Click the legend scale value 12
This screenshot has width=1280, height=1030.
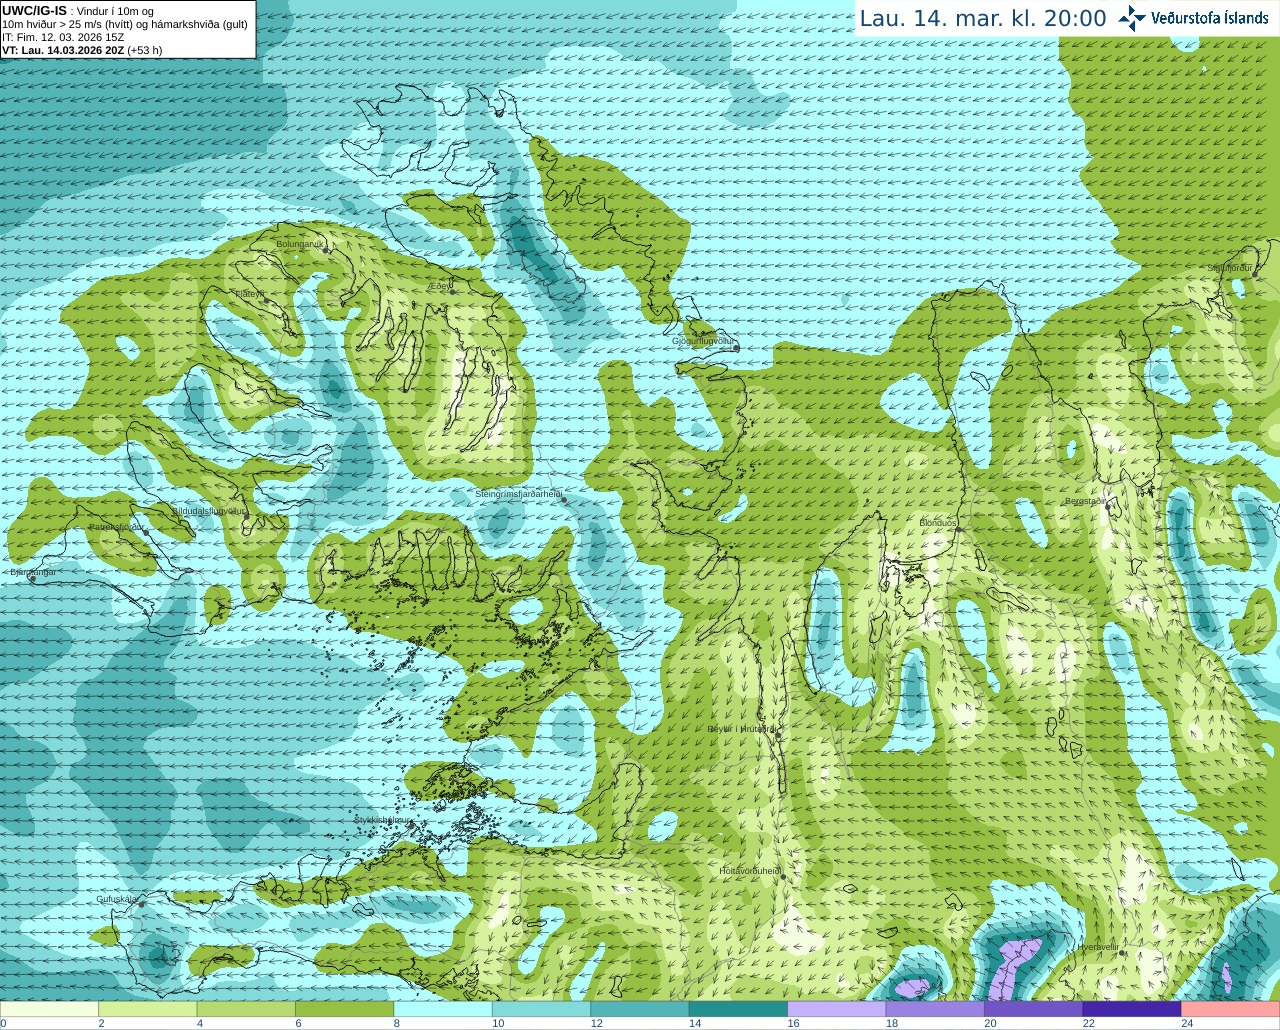click(x=596, y=1023)
